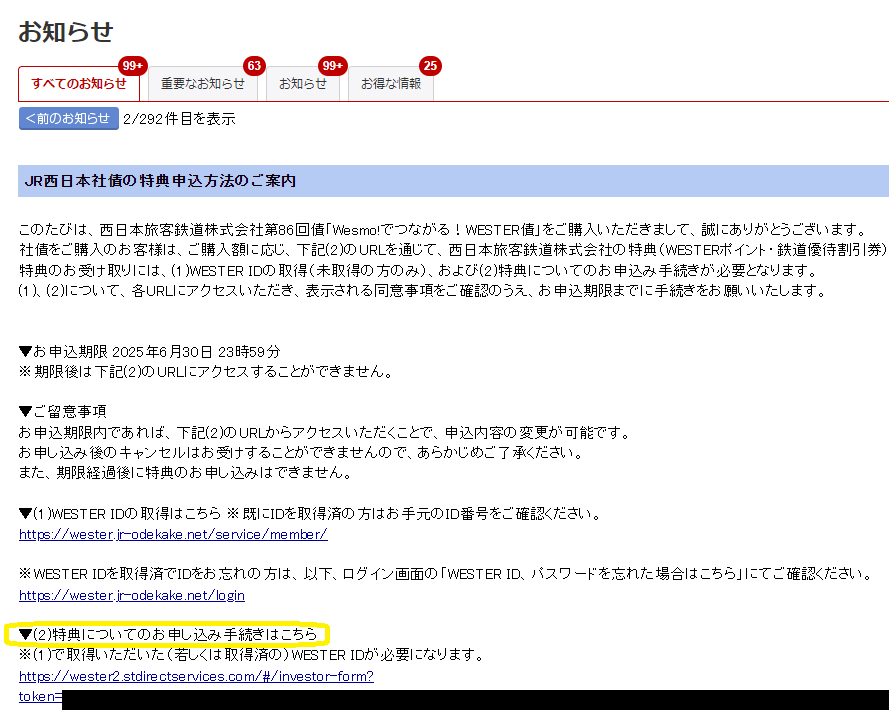This screenshot has height=725, width=889.
Task: Click the 99+ badge on すべてのお知らせ
Action: pos(133,66)
